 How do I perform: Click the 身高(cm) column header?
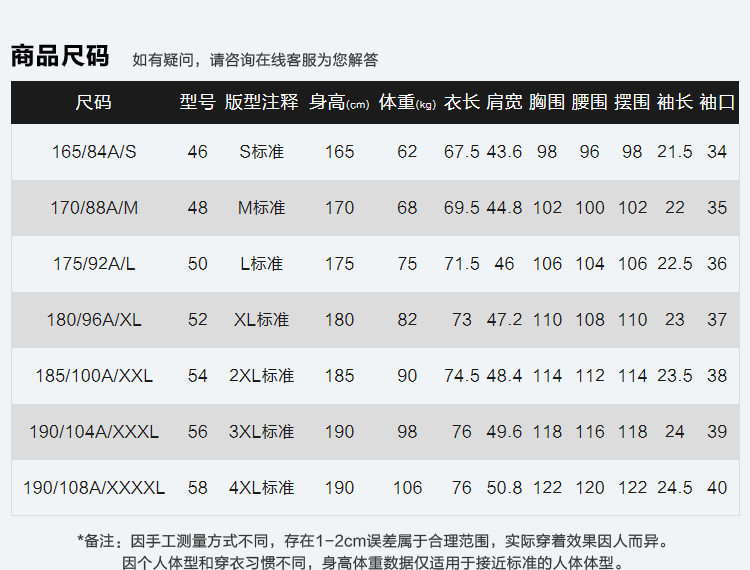339,102
